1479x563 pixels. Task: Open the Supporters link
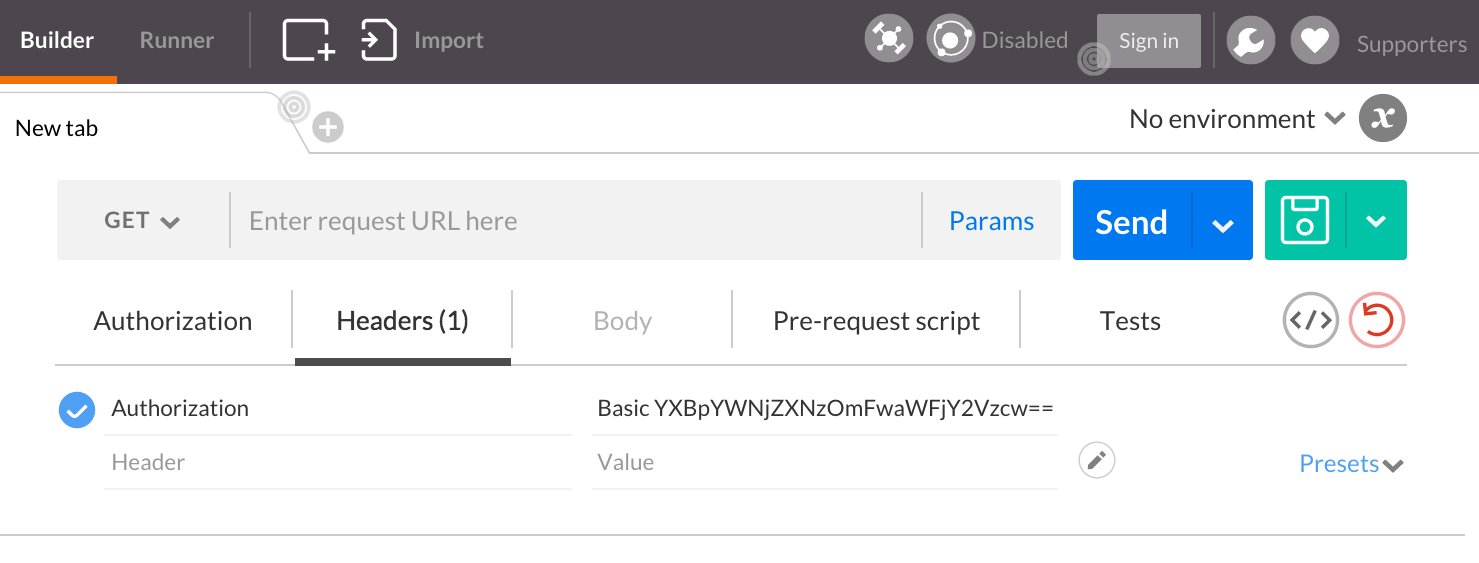[x=1411, y=44]
